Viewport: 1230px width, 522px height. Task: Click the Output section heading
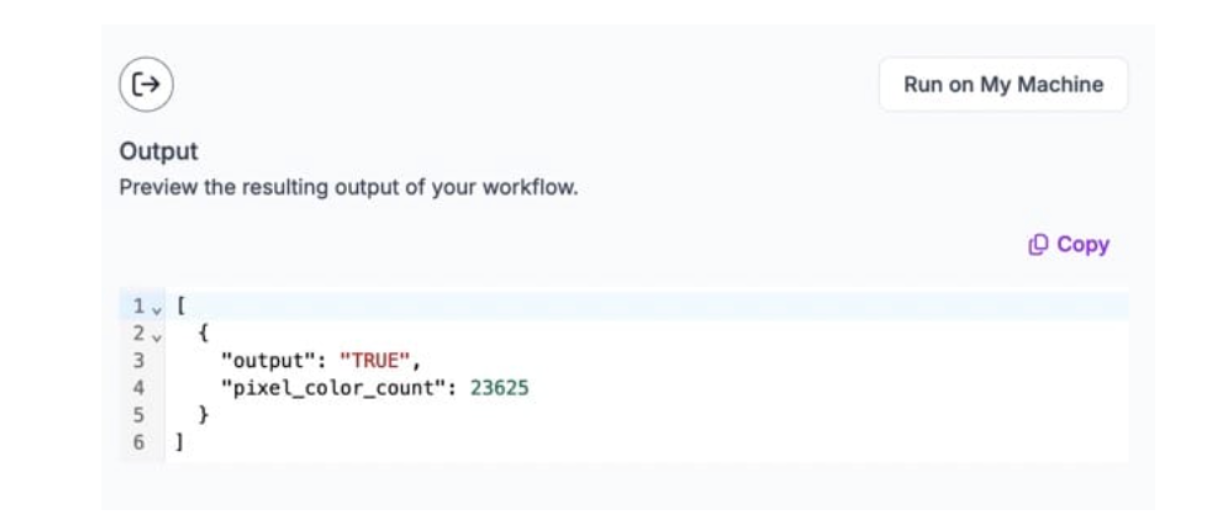click(x=158, y=152)
